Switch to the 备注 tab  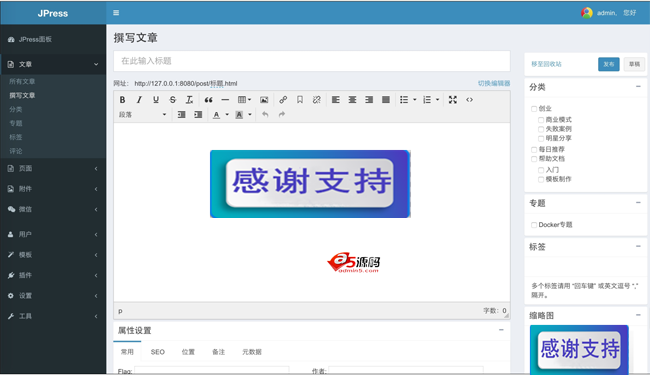[218, 352]
